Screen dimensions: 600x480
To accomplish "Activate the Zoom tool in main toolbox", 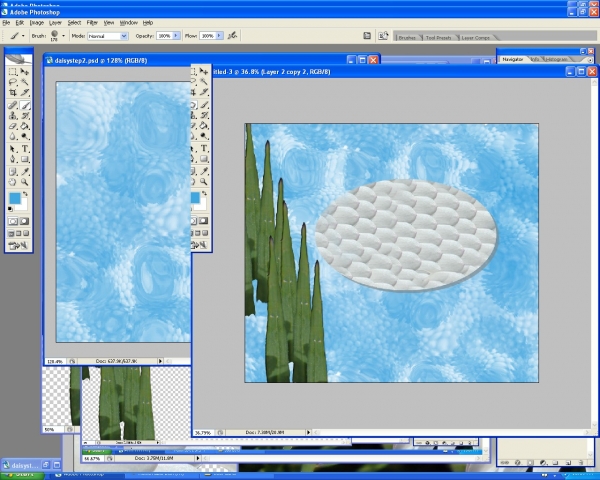I will (x=24, y=182).
